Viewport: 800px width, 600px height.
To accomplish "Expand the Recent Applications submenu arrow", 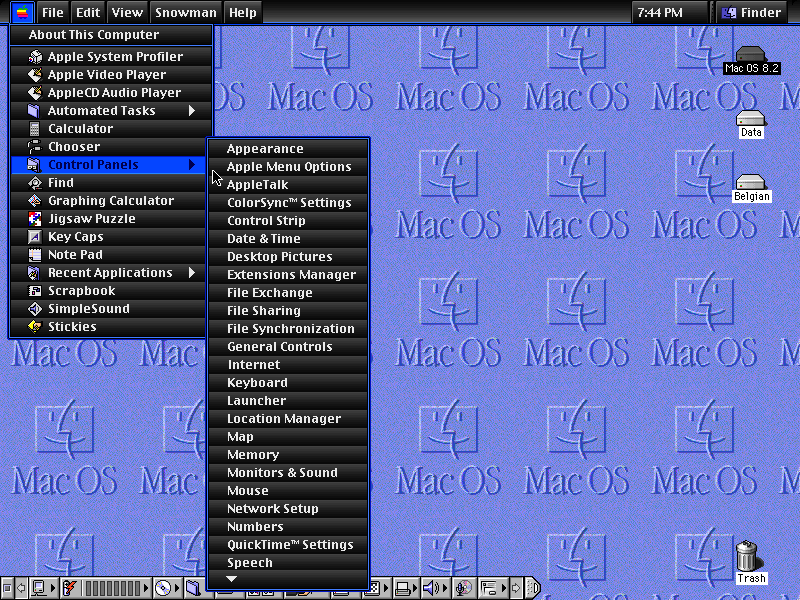I will pyautogui.click(x=192, y=272).
